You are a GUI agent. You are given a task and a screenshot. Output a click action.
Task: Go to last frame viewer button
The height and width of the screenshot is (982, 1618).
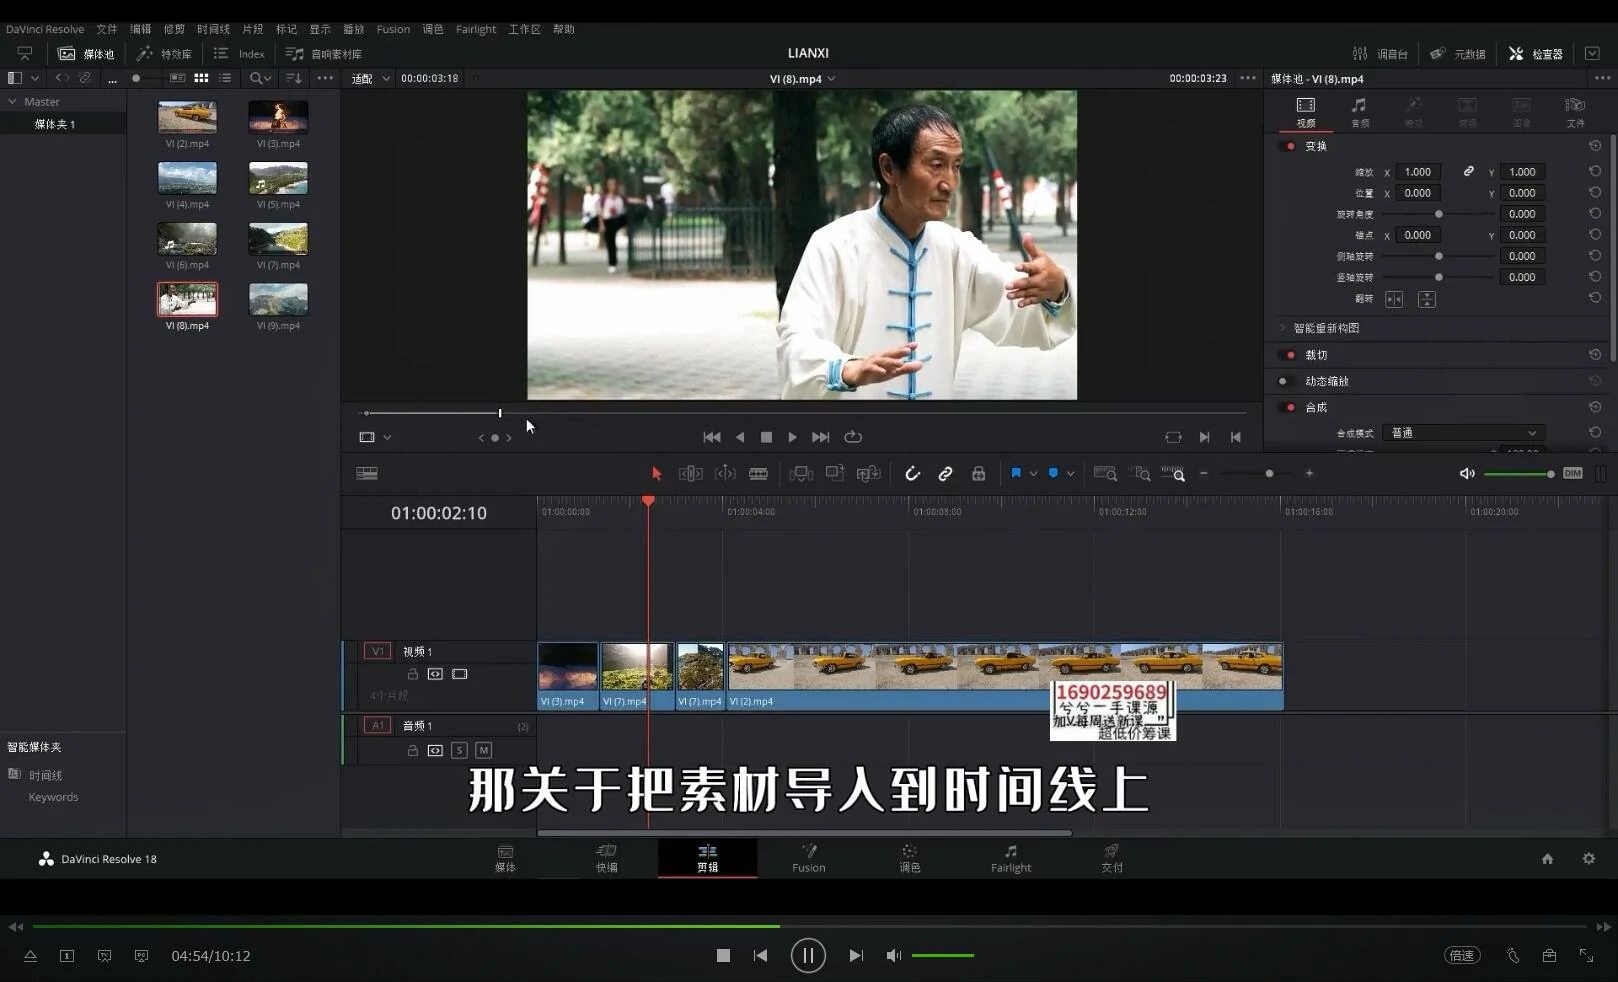click(820, 437)
